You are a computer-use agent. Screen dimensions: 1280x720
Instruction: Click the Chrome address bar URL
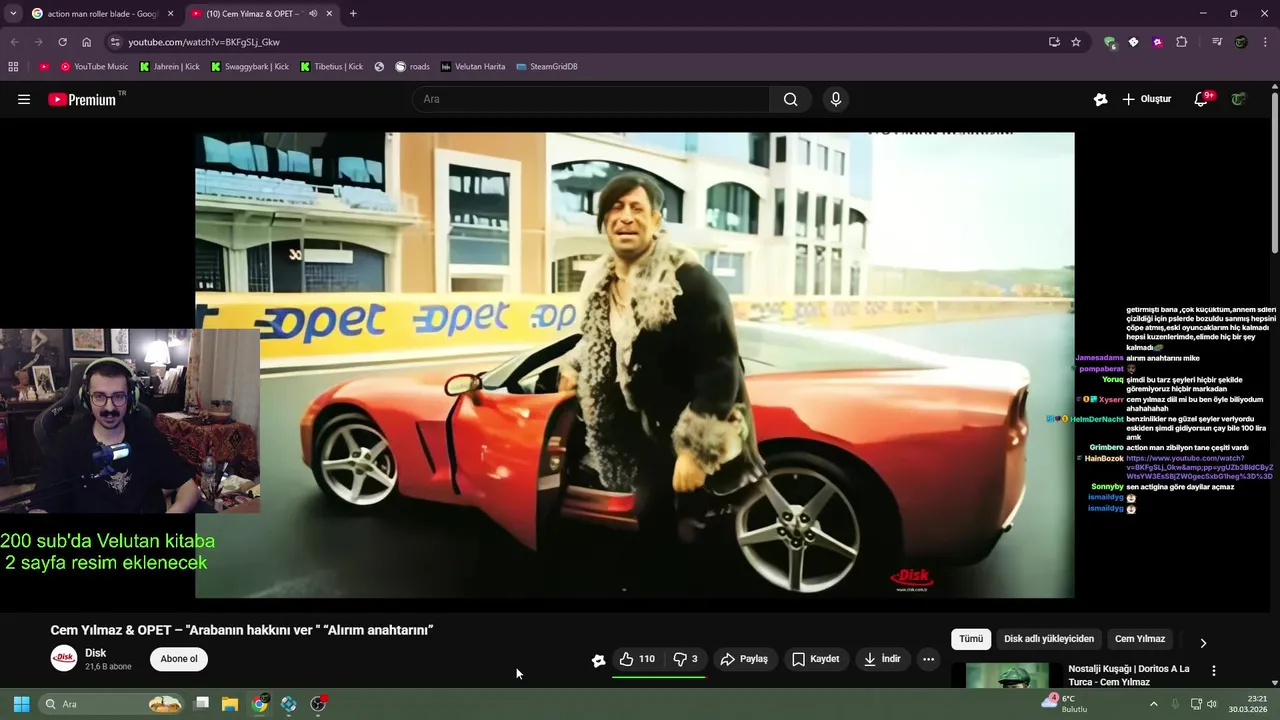[x=204, y=42]
